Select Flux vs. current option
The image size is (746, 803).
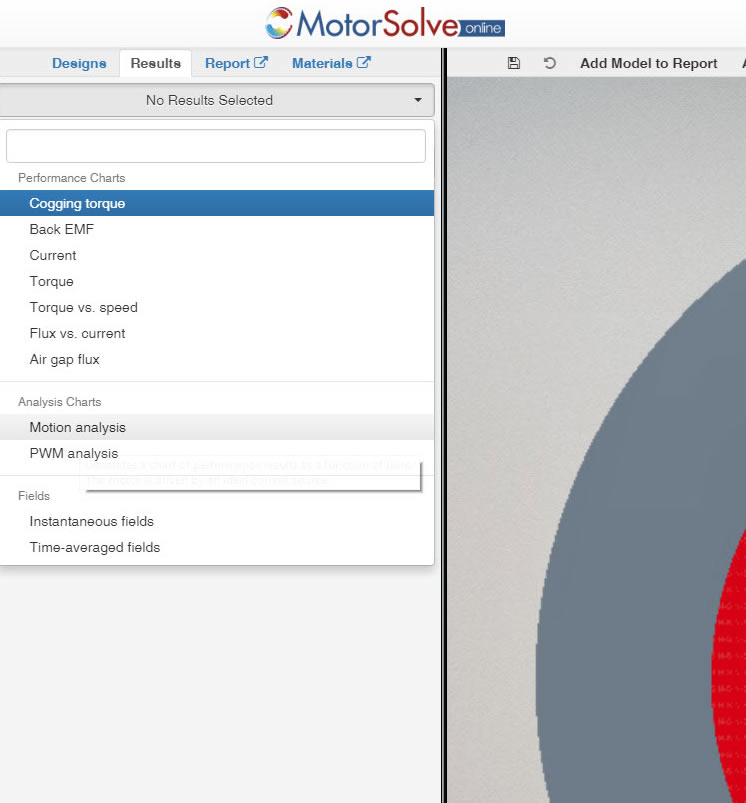[x=217, y=333]
